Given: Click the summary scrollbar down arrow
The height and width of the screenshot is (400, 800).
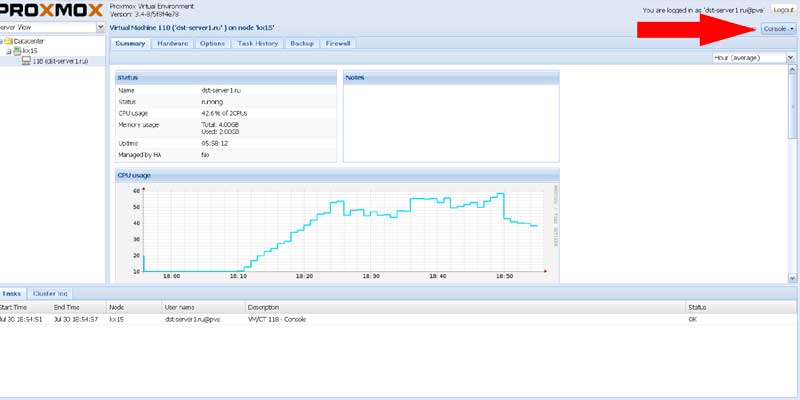Looking at the screenshot, I should pos(792,278).
